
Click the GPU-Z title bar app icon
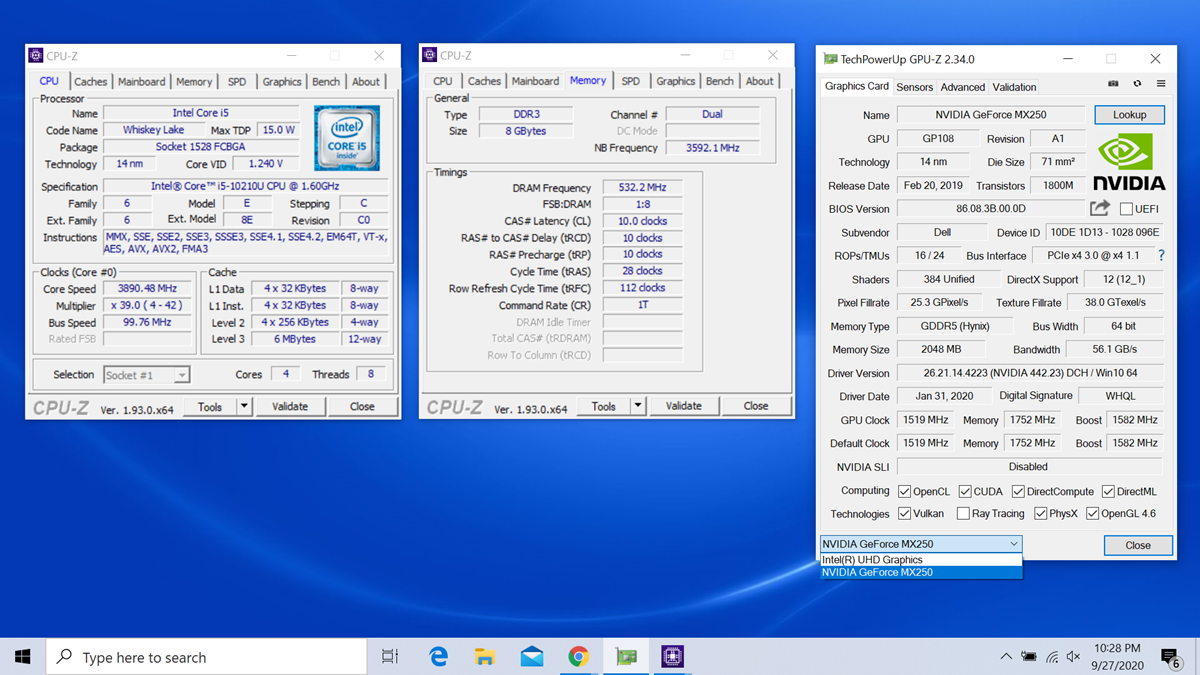pyautogui.click(x=830, y=59)
